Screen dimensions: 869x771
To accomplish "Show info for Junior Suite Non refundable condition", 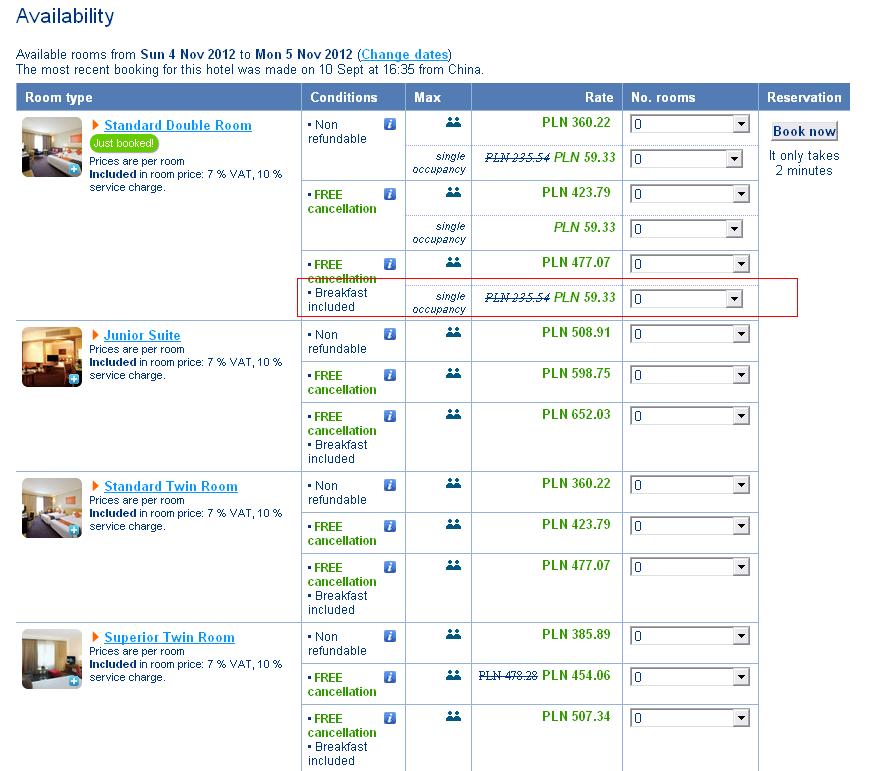I will [x=390, y=334].
